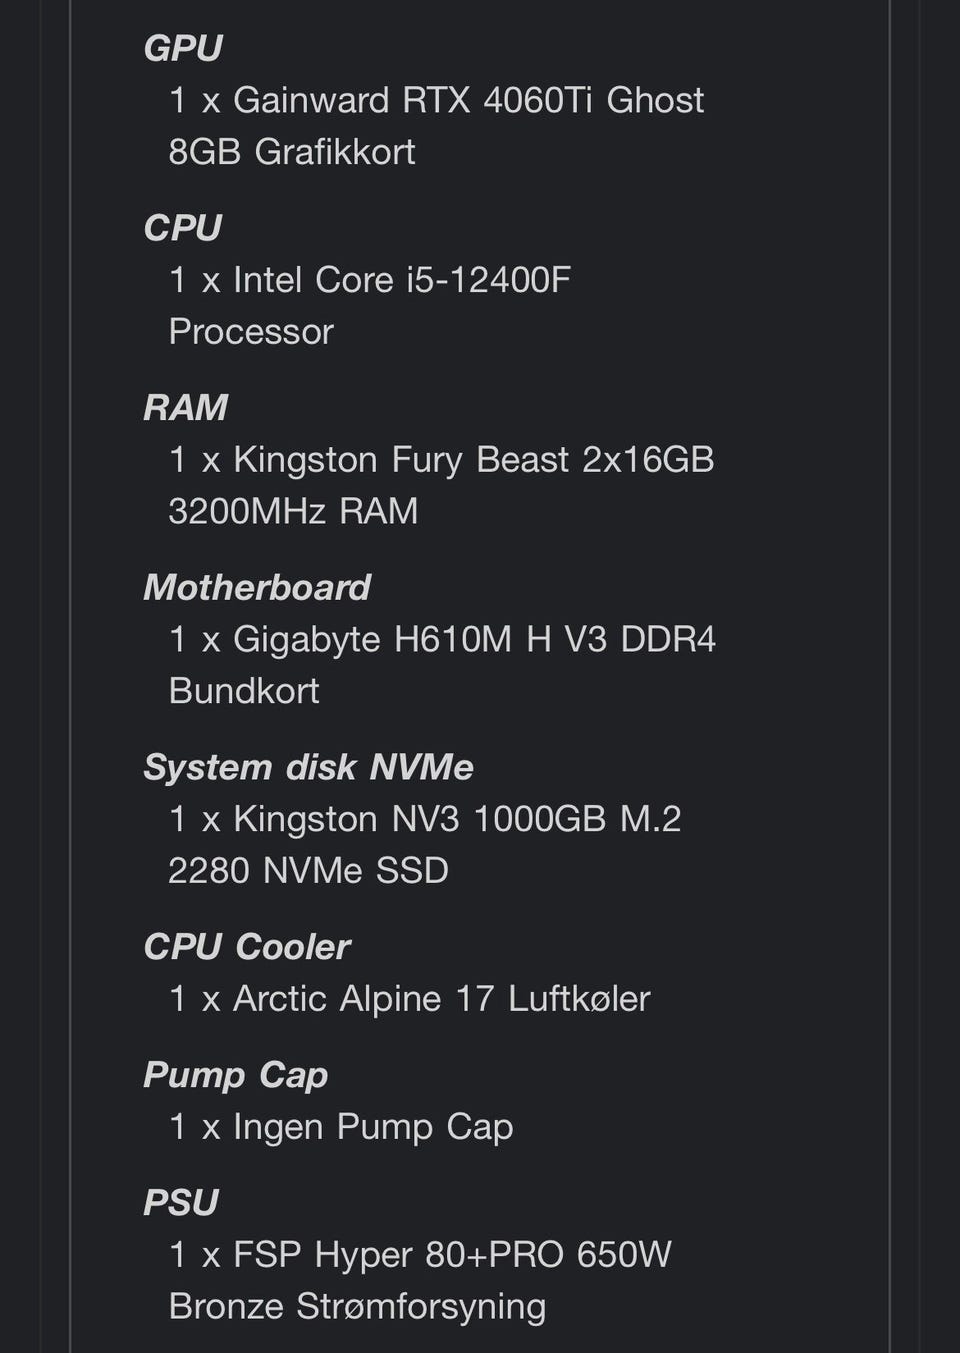The image size is (960, 1353).
Task: Select the Gainward RTX 4060Ti Ghost text
Action: click(467, 100)
